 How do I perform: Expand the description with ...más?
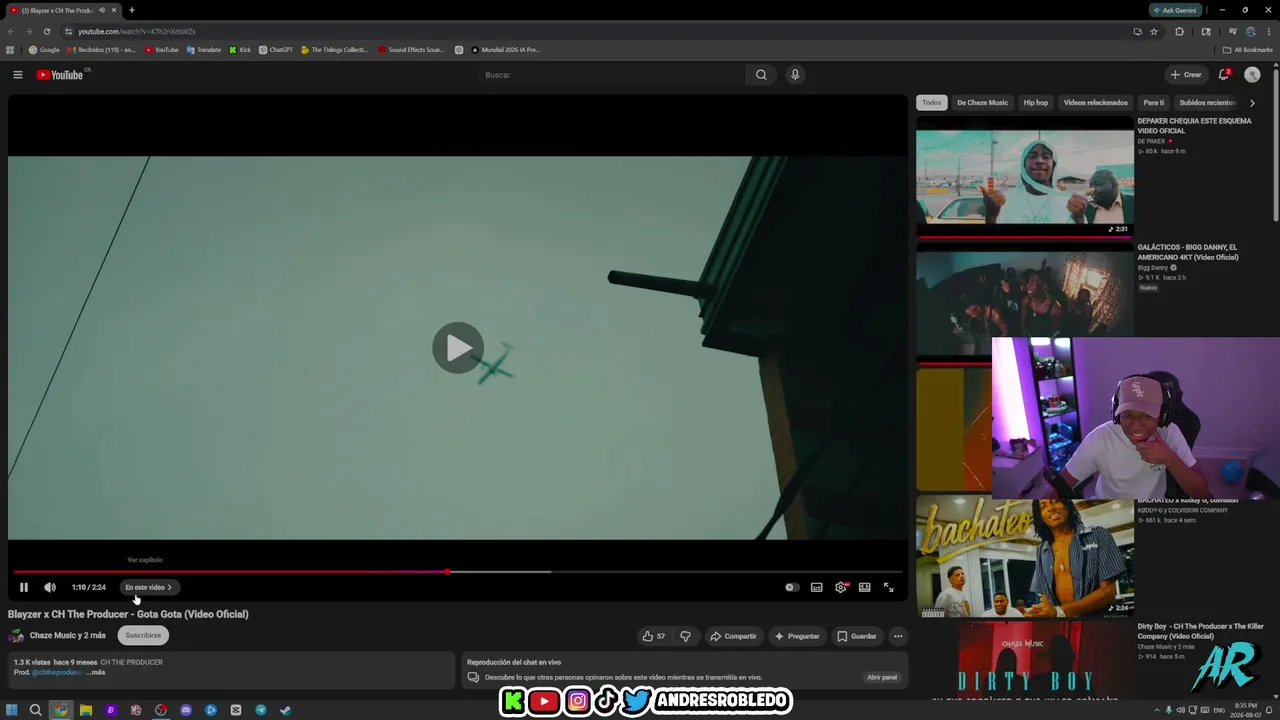pos(95,673)
